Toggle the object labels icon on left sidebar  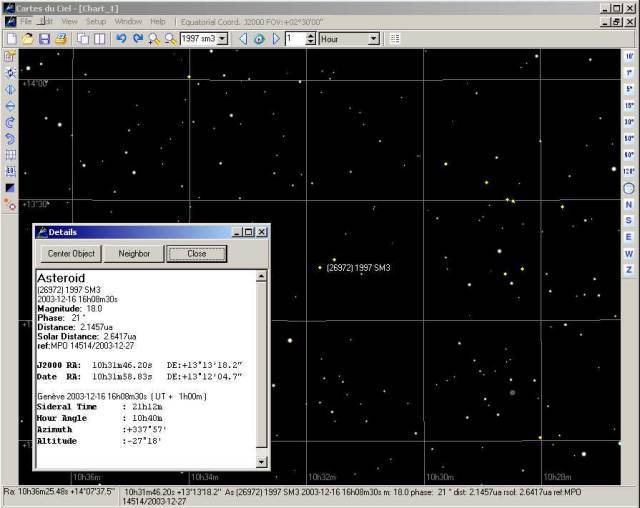click(x=10, y=171)
